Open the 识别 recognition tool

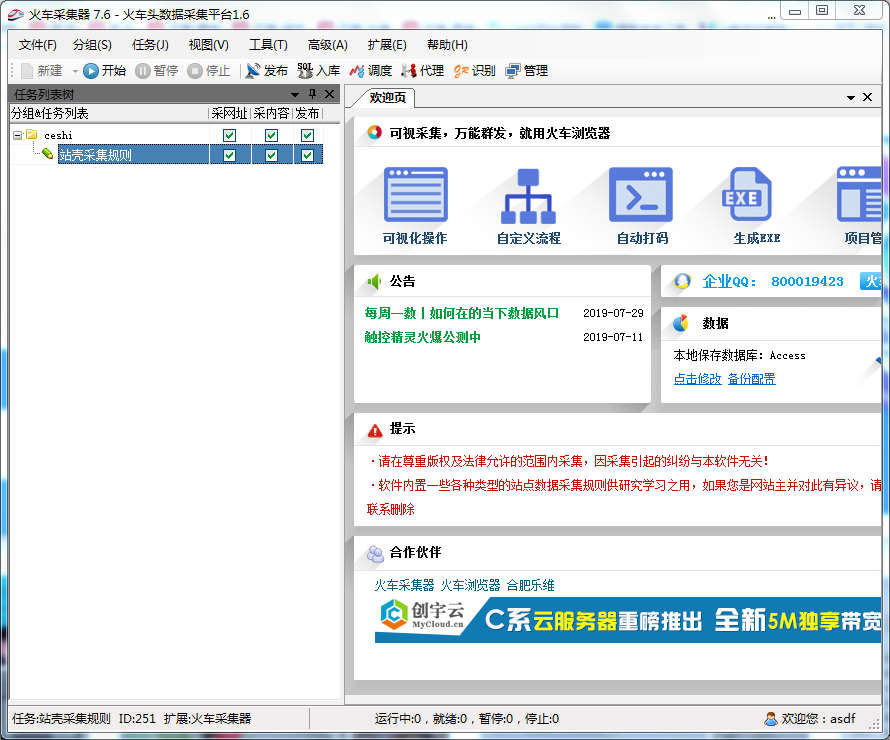475,71
